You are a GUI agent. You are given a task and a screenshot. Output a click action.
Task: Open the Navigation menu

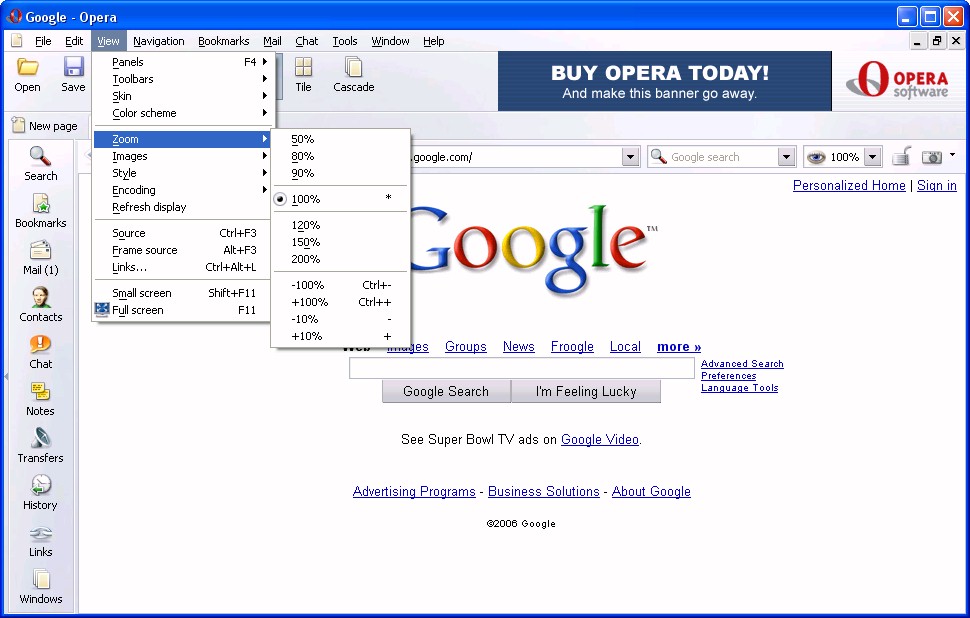[x=158, y=41]
